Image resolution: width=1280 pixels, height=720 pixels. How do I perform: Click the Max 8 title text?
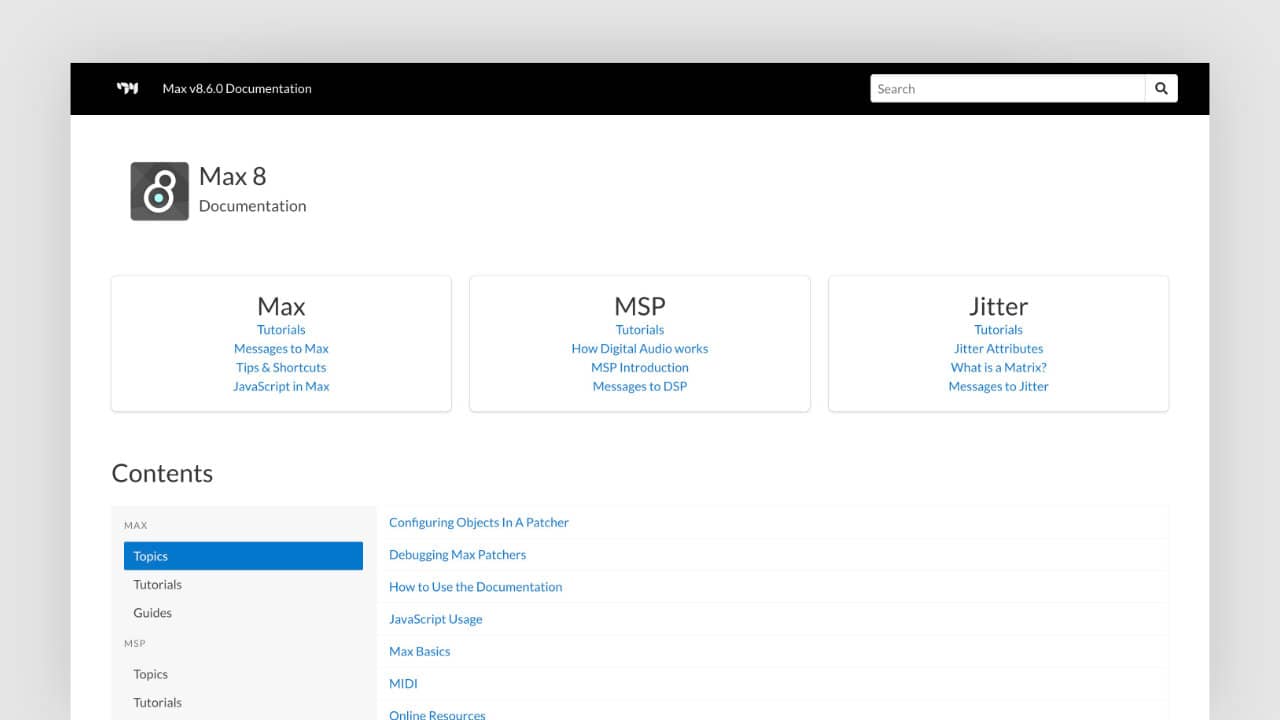[x=233, y=176]
